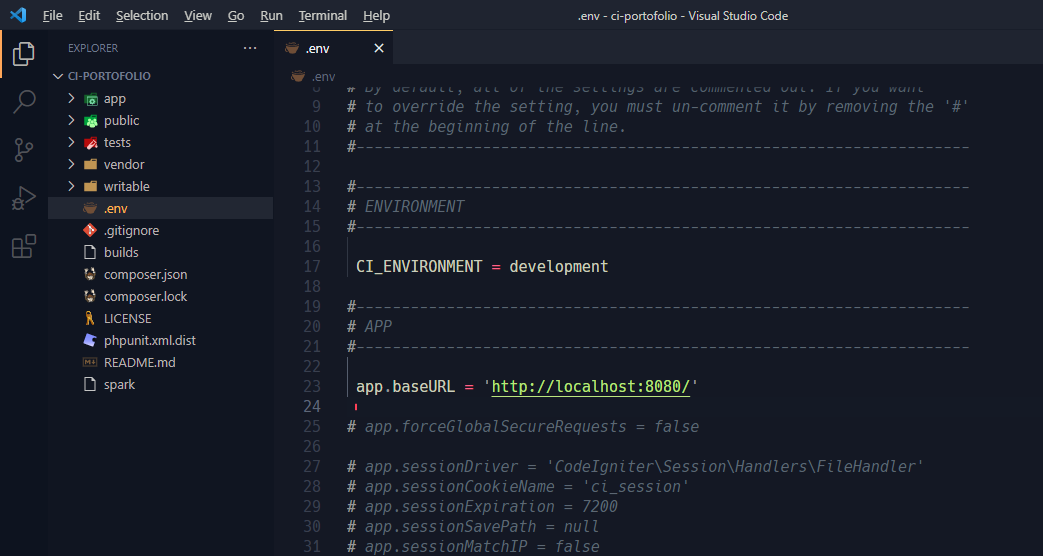This screenshot has width=1043, height=556.
Task: Close the .env editor tab
Action: tap(379, 48)
